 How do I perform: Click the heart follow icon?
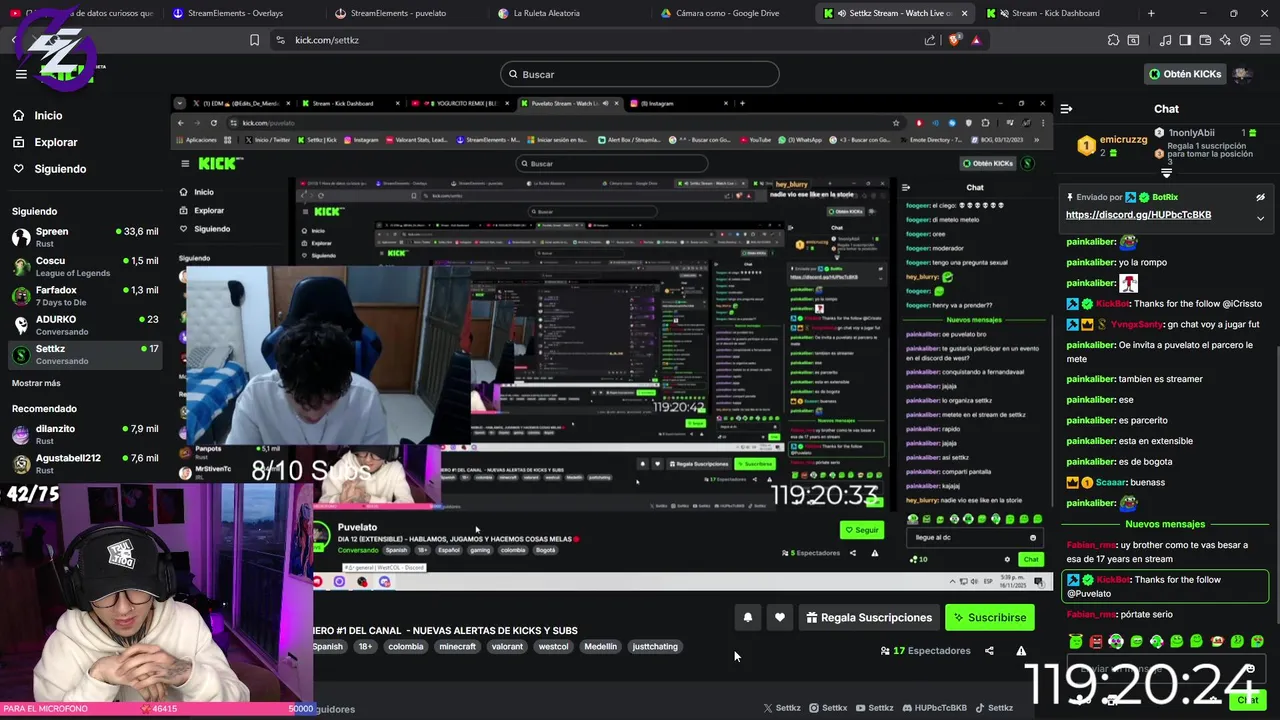(780, 618)
